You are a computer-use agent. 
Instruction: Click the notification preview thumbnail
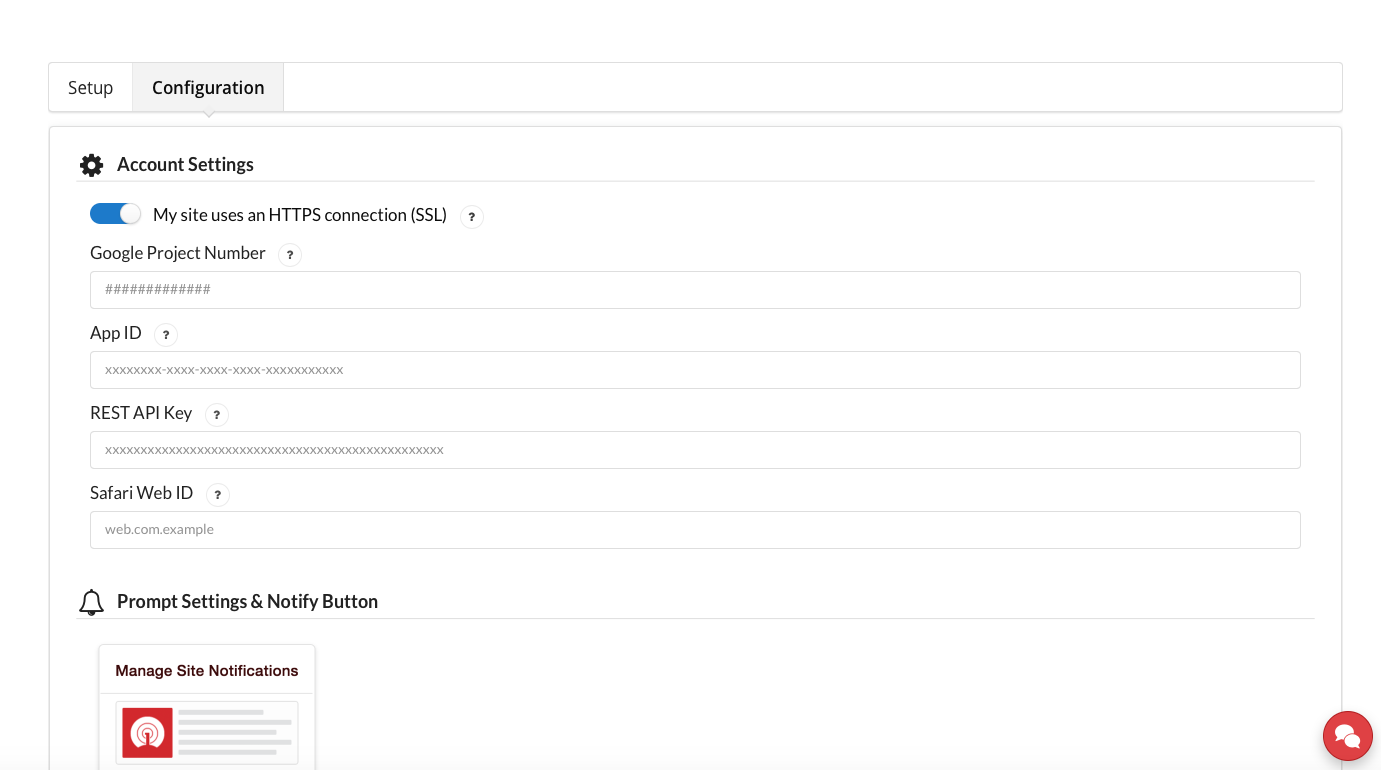tap(206, 732)
